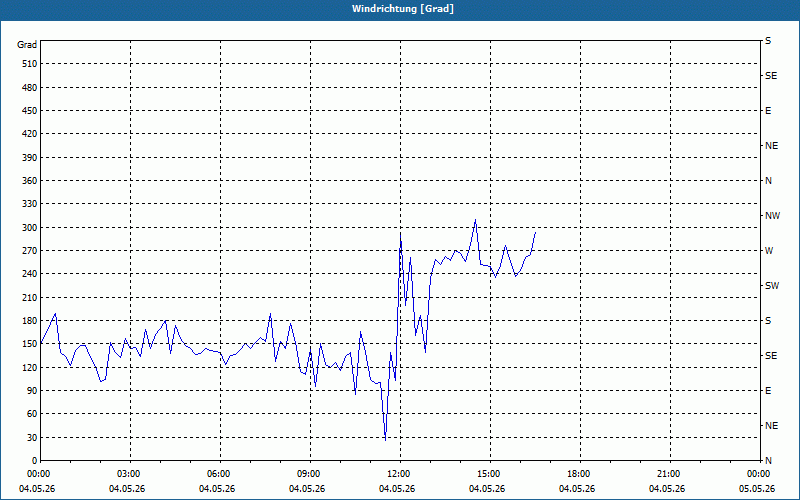Click the 04.05.26 date below 18:00
Screen dimensions: 800x500
[x=577, y=489]
